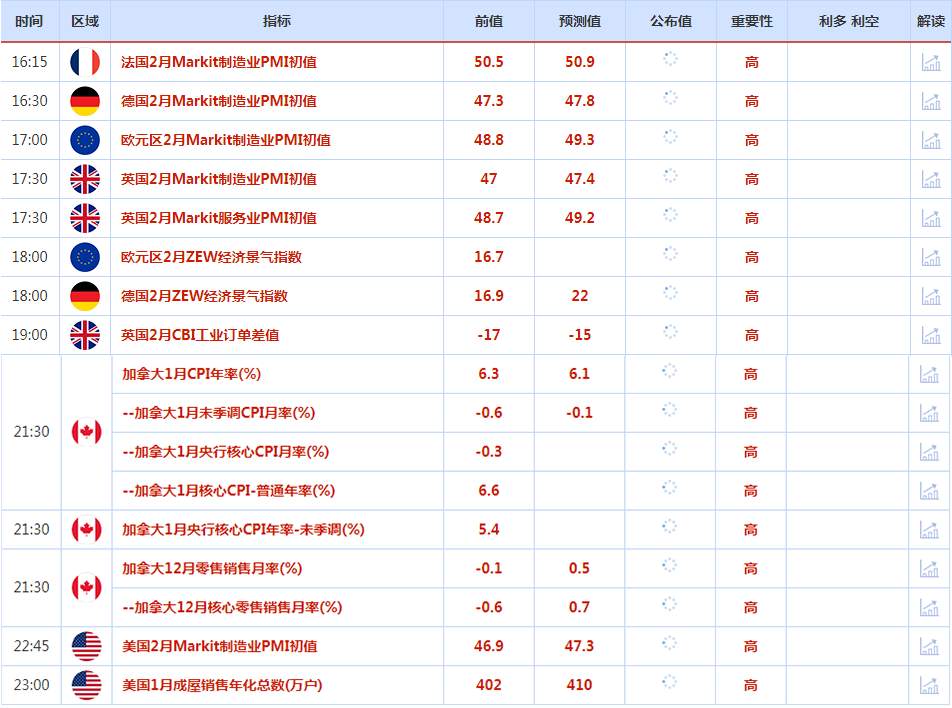Open chart icon for 英国2月Markit服务业PMI初值
Viewport: 952px width, 708px height.
tap(931, 217)
